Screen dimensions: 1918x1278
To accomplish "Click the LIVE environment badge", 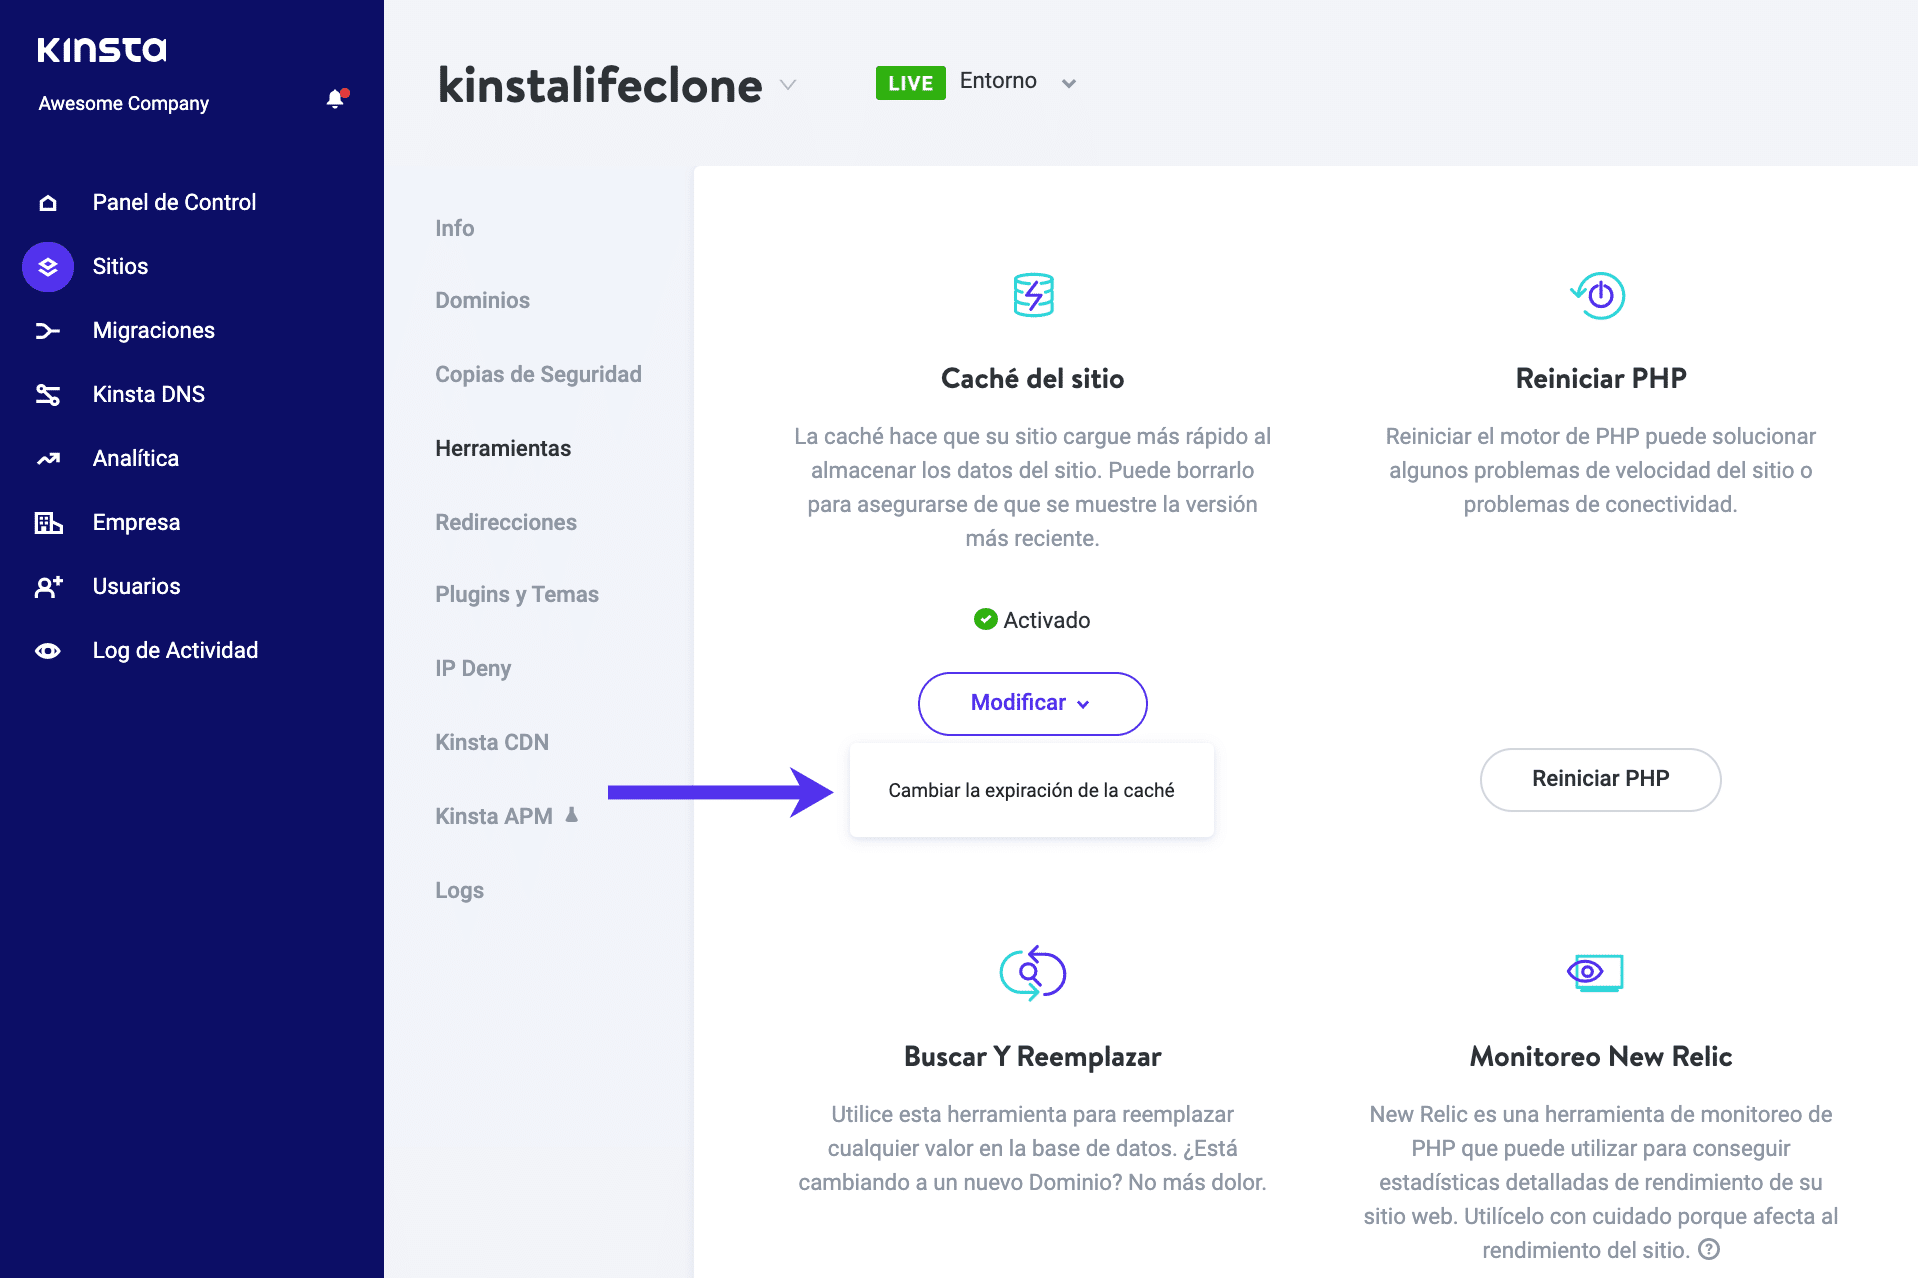I will point(910,83).
